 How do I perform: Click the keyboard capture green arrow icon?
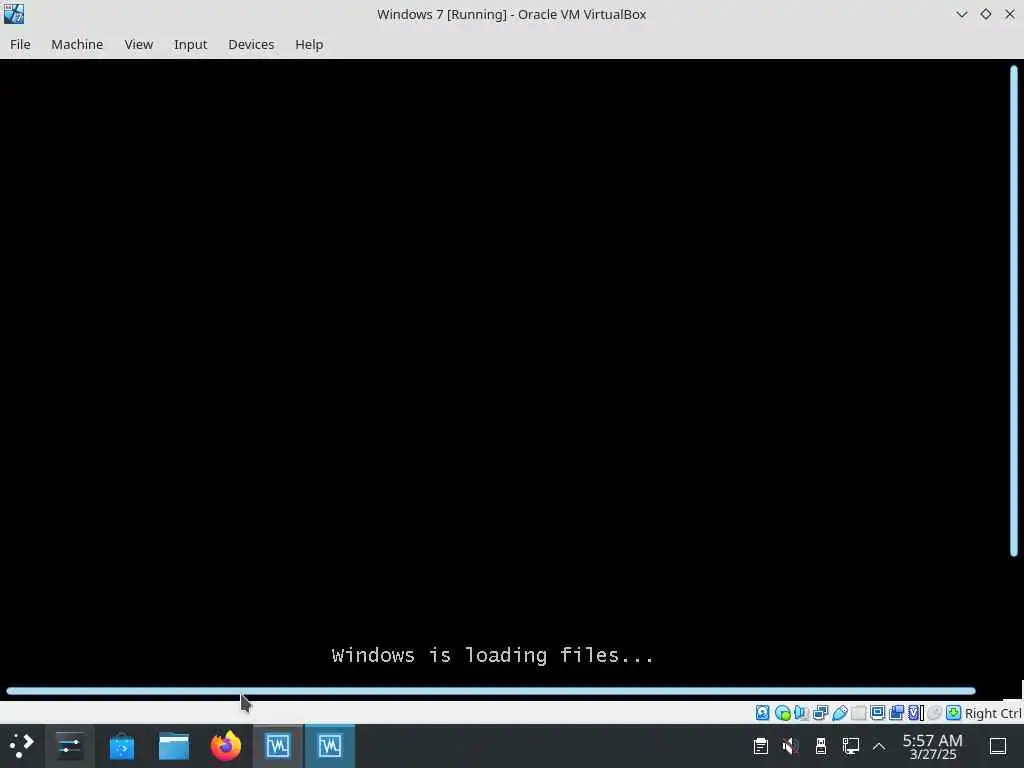pos(953,712)
